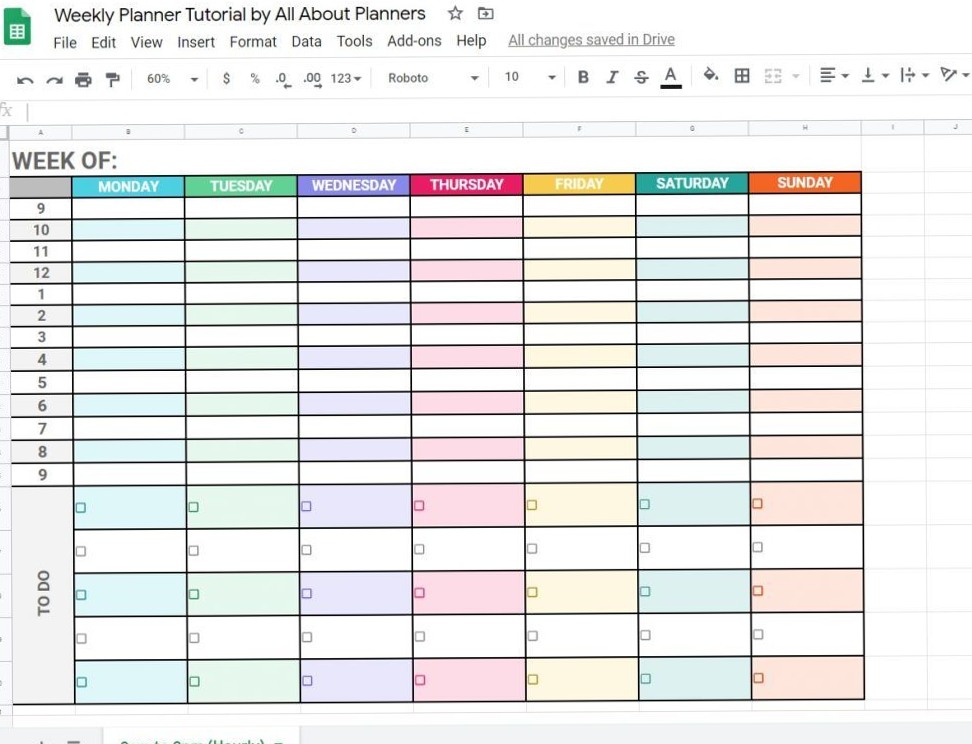Open the Fill color swatch picker

[x=710, y=76]
